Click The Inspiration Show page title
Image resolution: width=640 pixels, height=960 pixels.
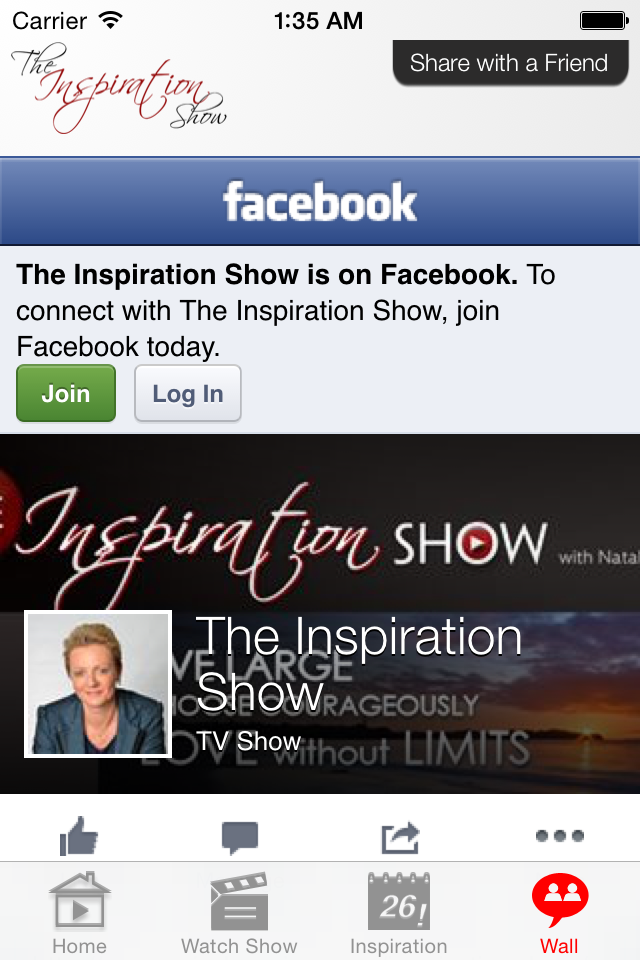point(358,664)
